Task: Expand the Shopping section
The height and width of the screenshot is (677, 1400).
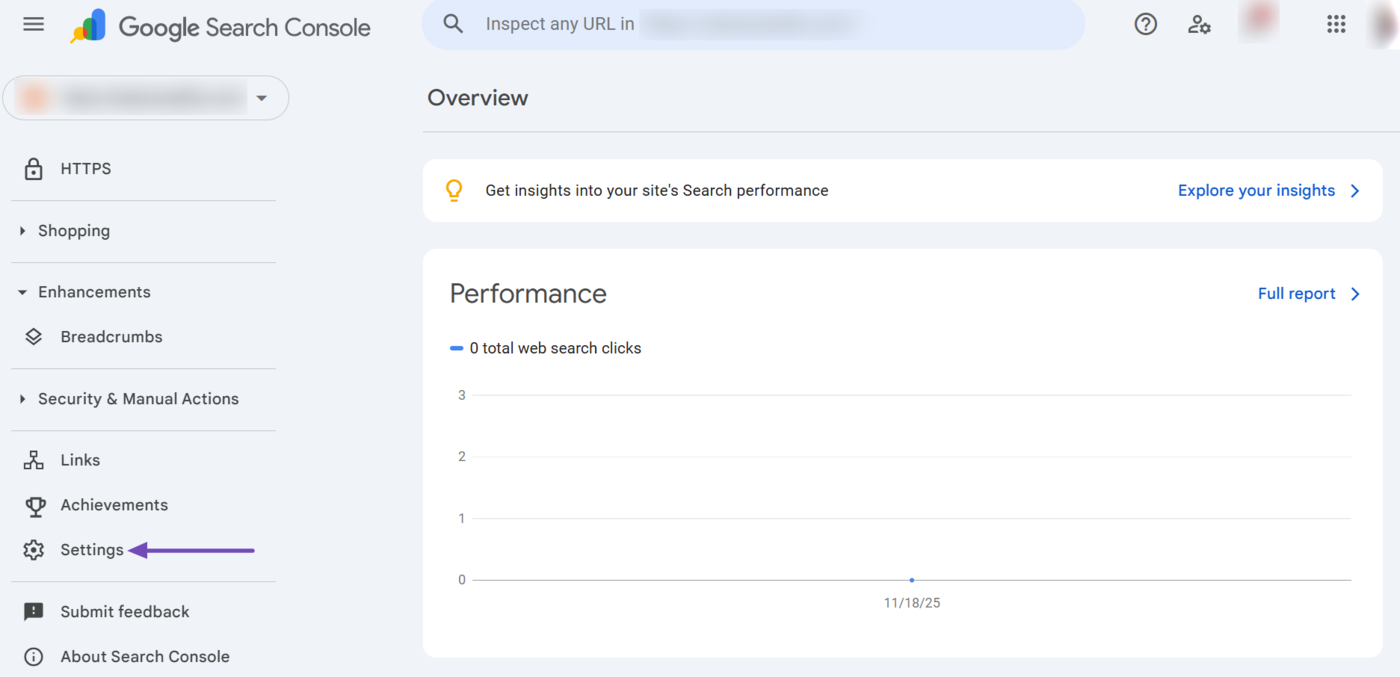Action: point(22,230)
